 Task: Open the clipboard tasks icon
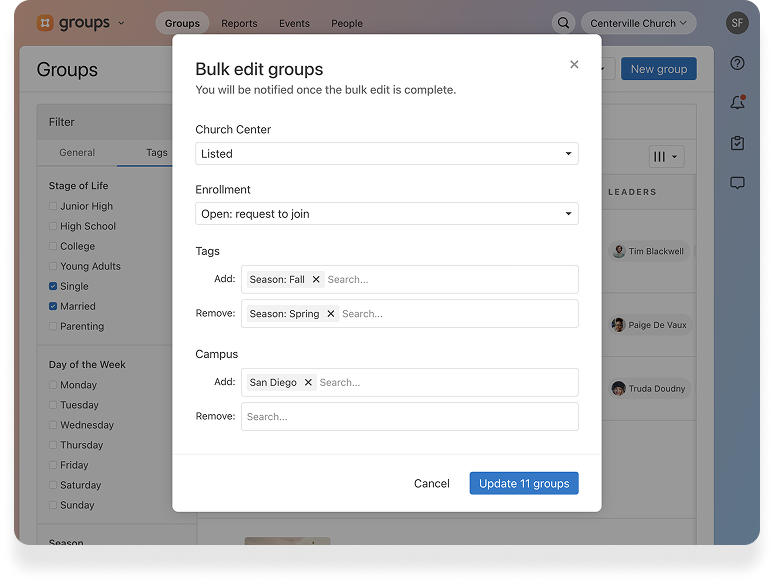737,143
